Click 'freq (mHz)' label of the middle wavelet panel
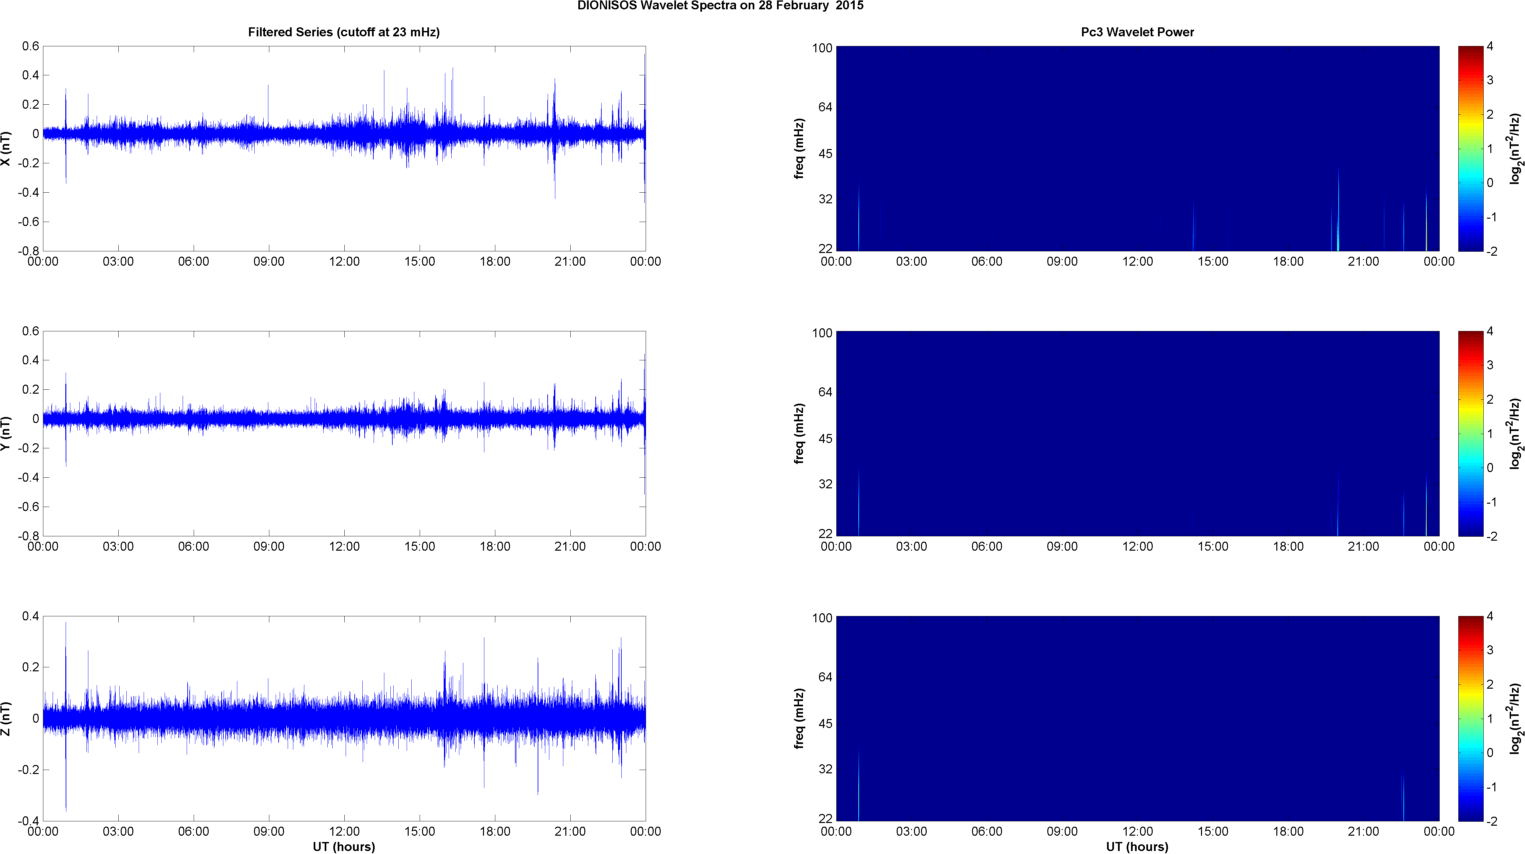 click(x=800, y=434)
